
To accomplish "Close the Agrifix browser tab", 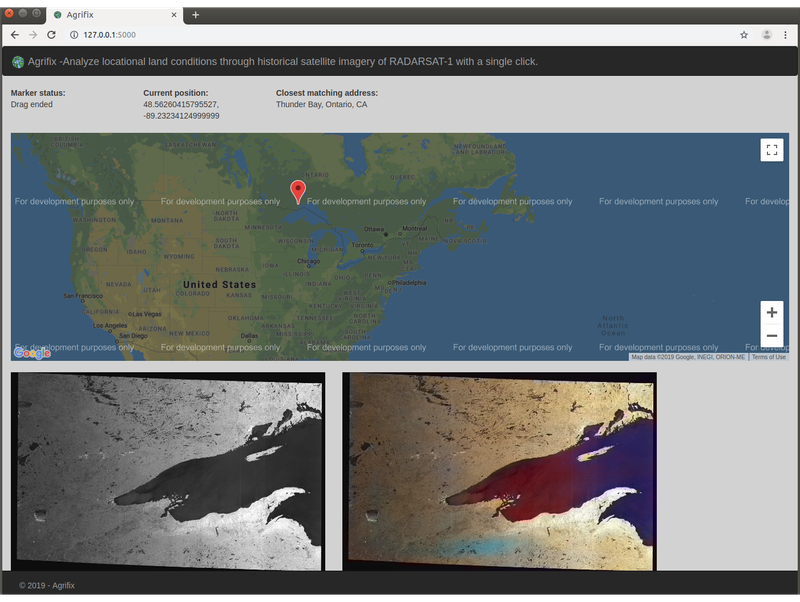I will [174, 15].
